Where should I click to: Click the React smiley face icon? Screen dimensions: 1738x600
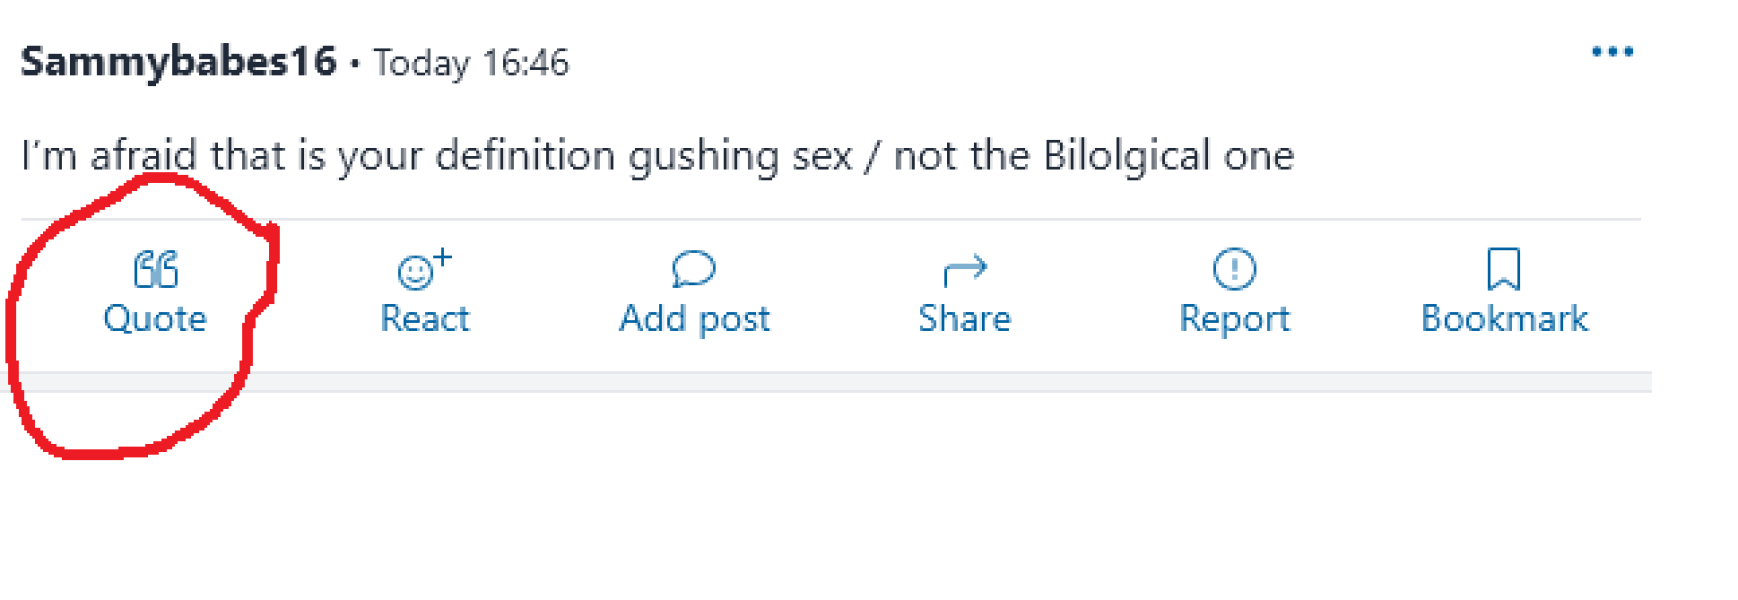point(415,272)
